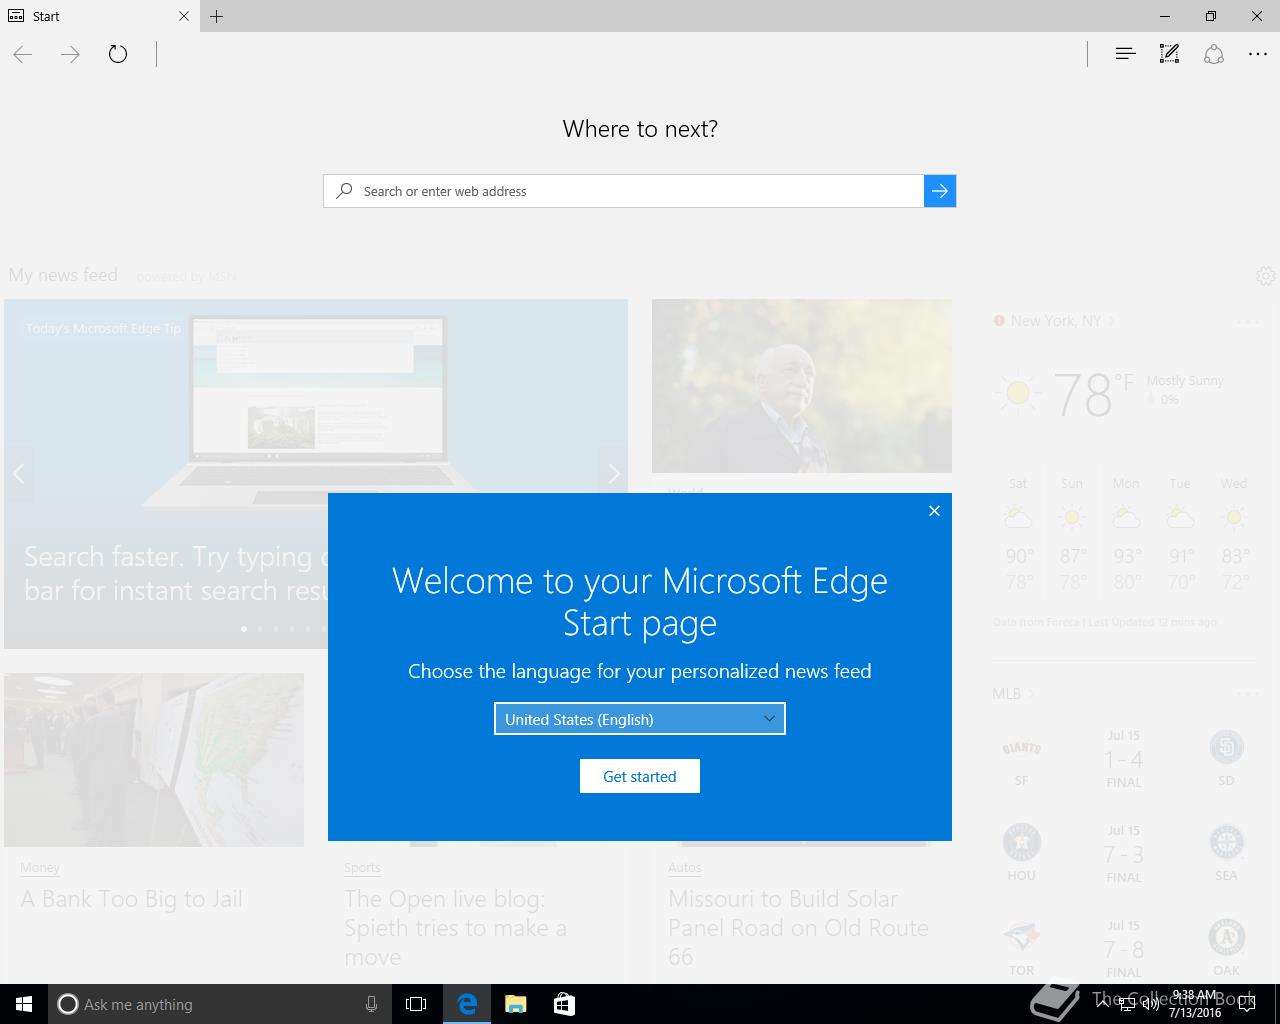Image resolution: width=1280 pixels, height=1024 pixels.
Task: Select the Sat forecast column
Action: [x=1018, y=534]
